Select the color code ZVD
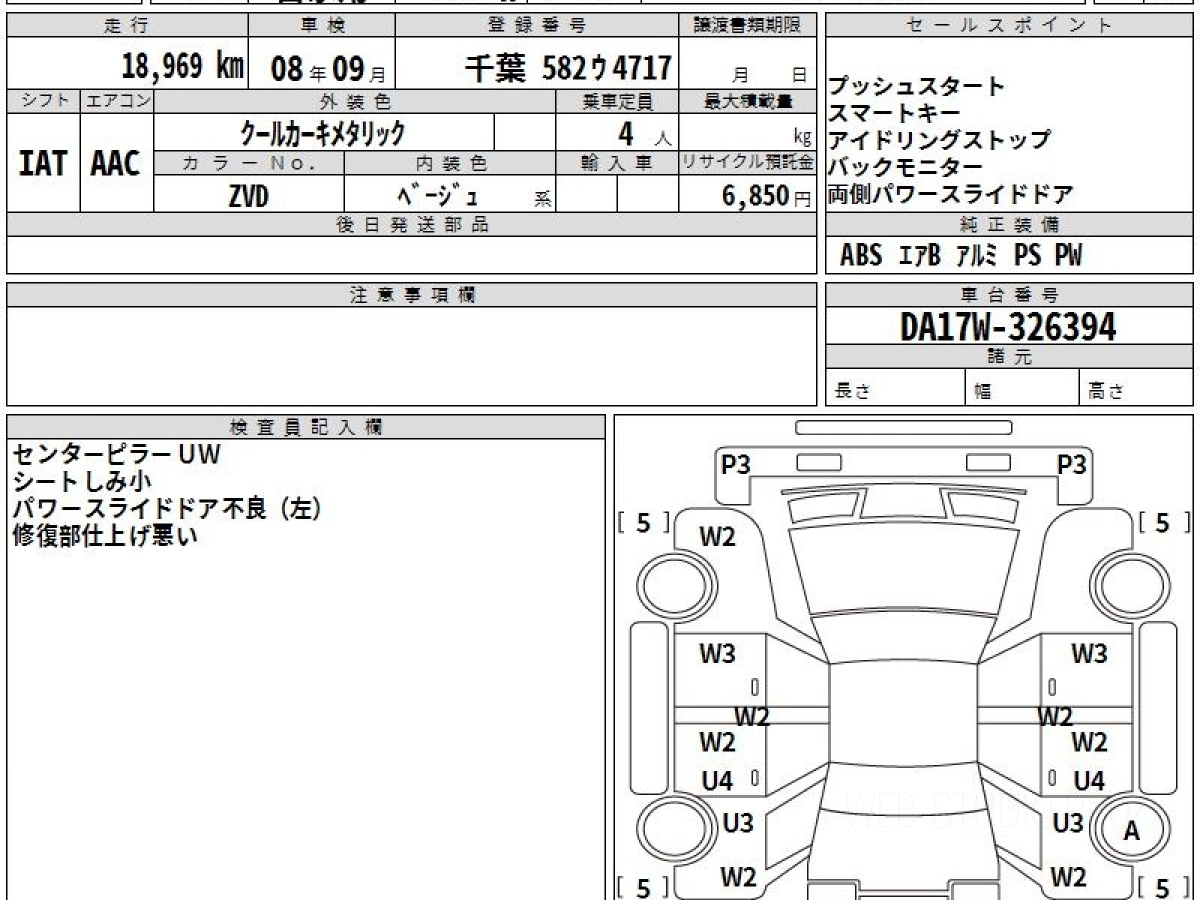The height and width of the screenshot is (900, 1200). (x=248, y=197)
